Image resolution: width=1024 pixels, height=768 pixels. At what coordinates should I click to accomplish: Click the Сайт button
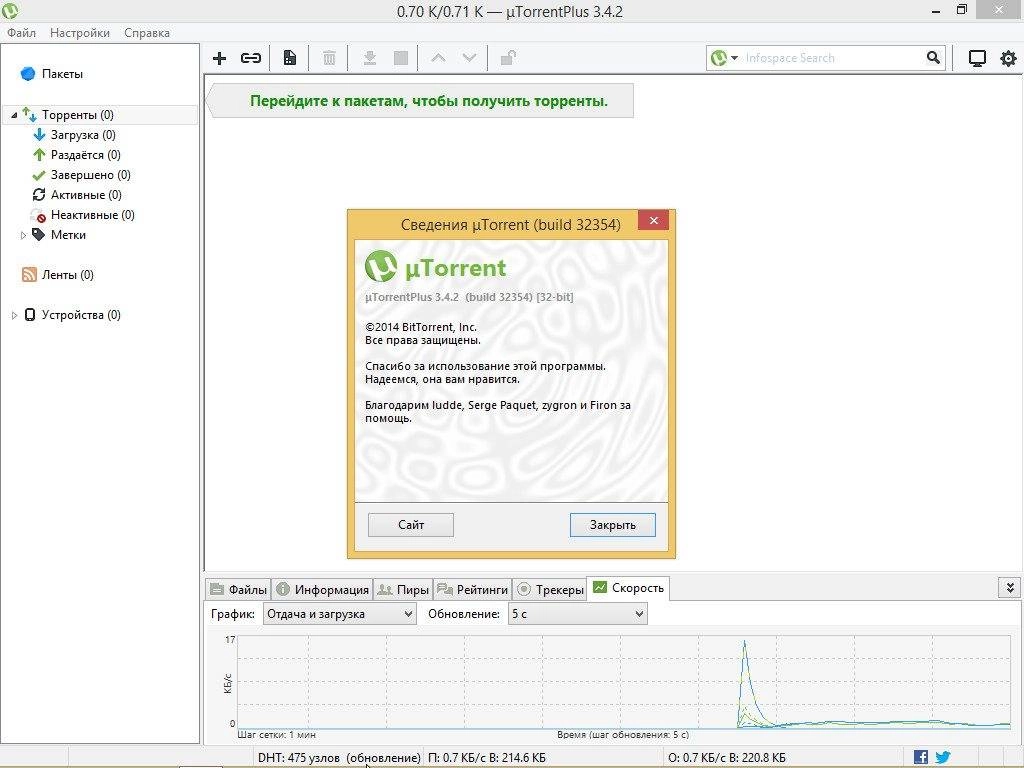point(411,524)
